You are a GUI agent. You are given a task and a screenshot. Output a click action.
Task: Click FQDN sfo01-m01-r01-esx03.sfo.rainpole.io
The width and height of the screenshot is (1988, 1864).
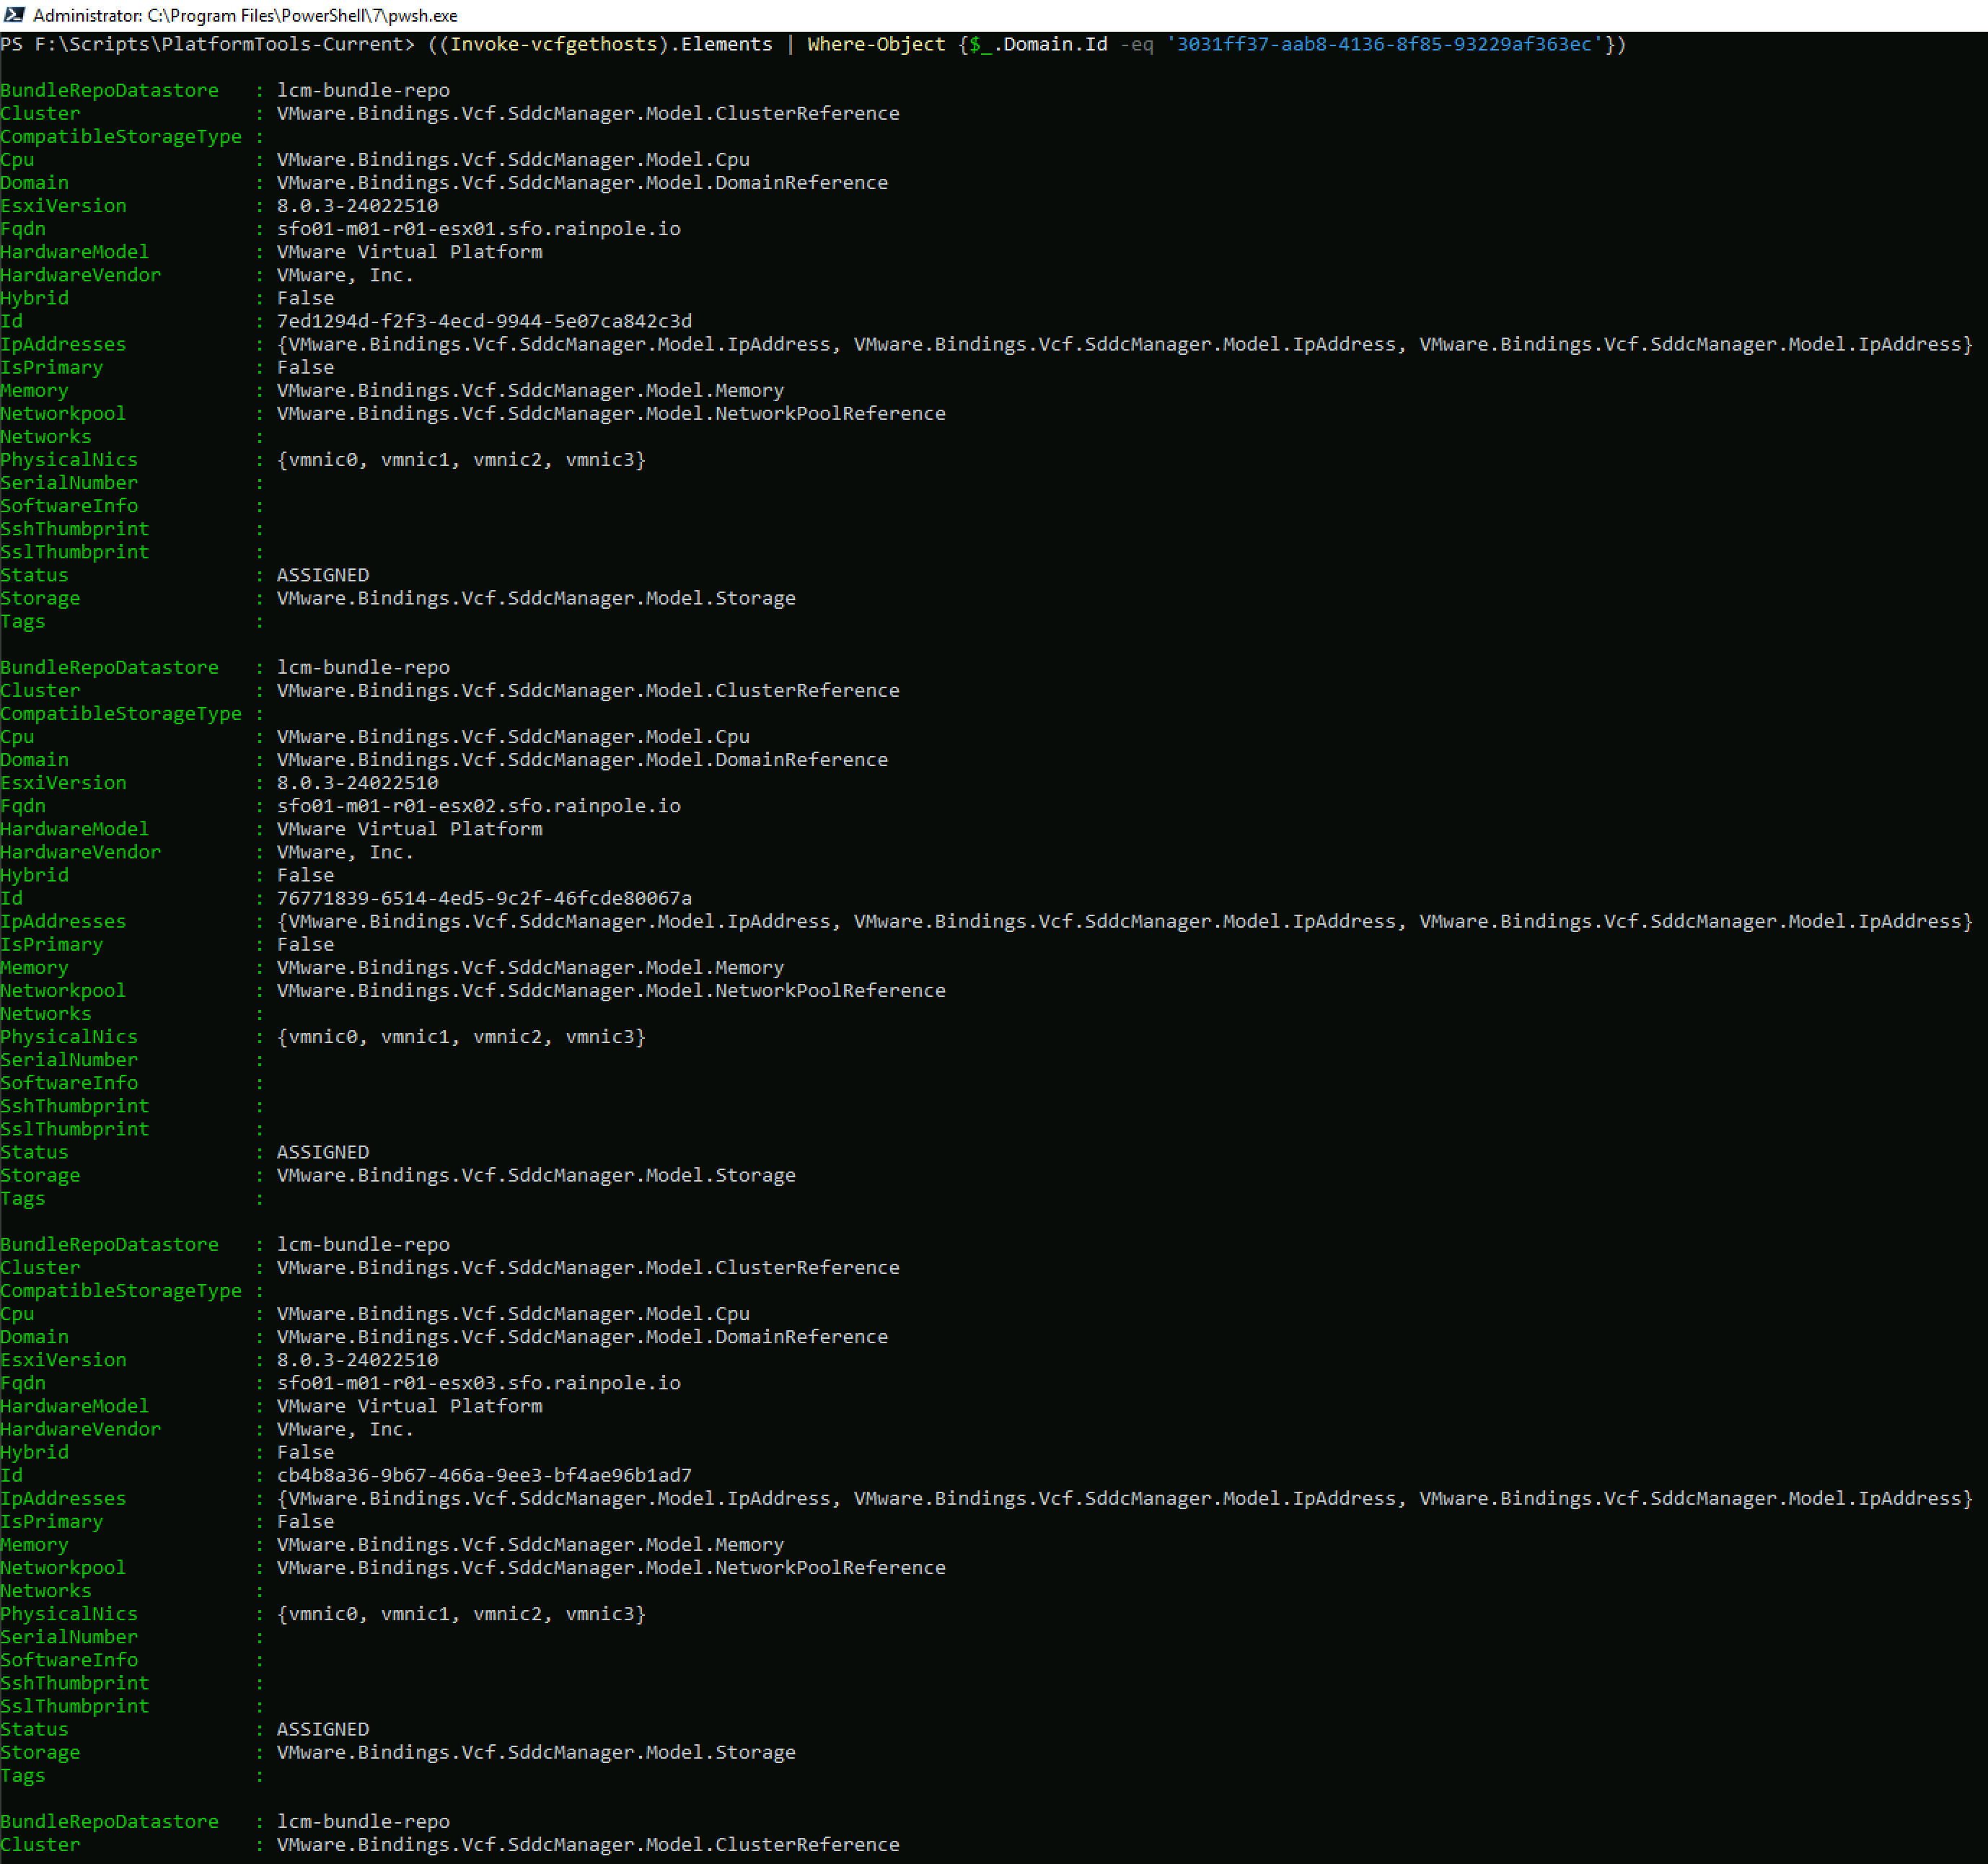click(478, 1383)
